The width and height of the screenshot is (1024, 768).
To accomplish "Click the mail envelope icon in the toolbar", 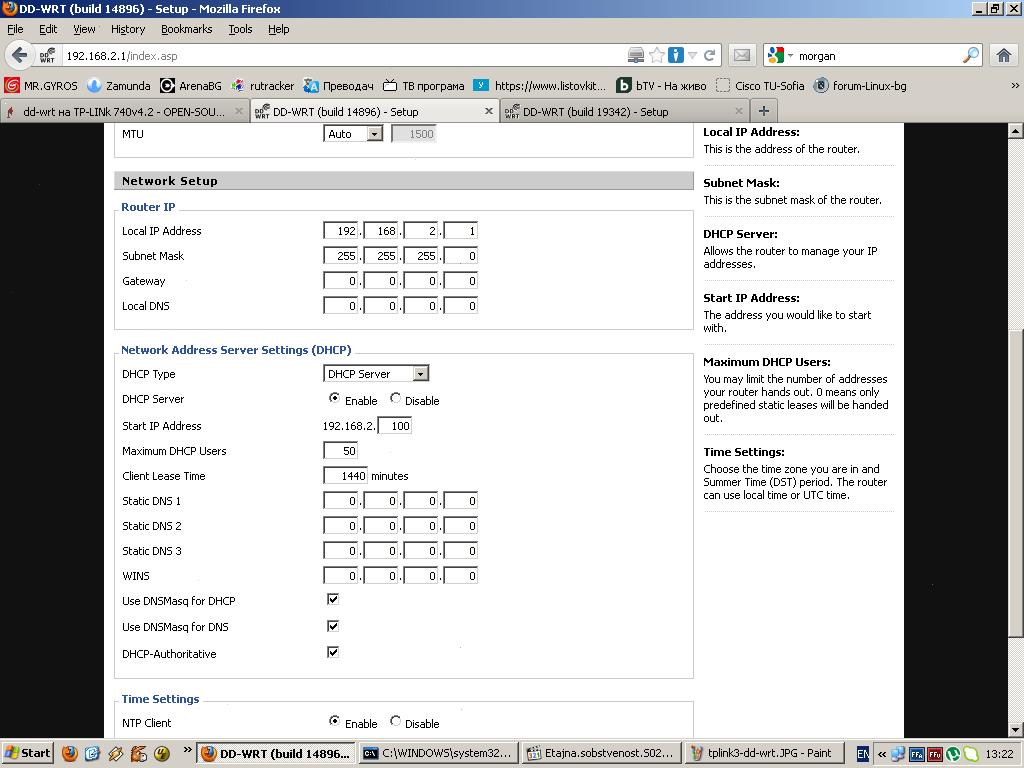I will coord(741,56).
